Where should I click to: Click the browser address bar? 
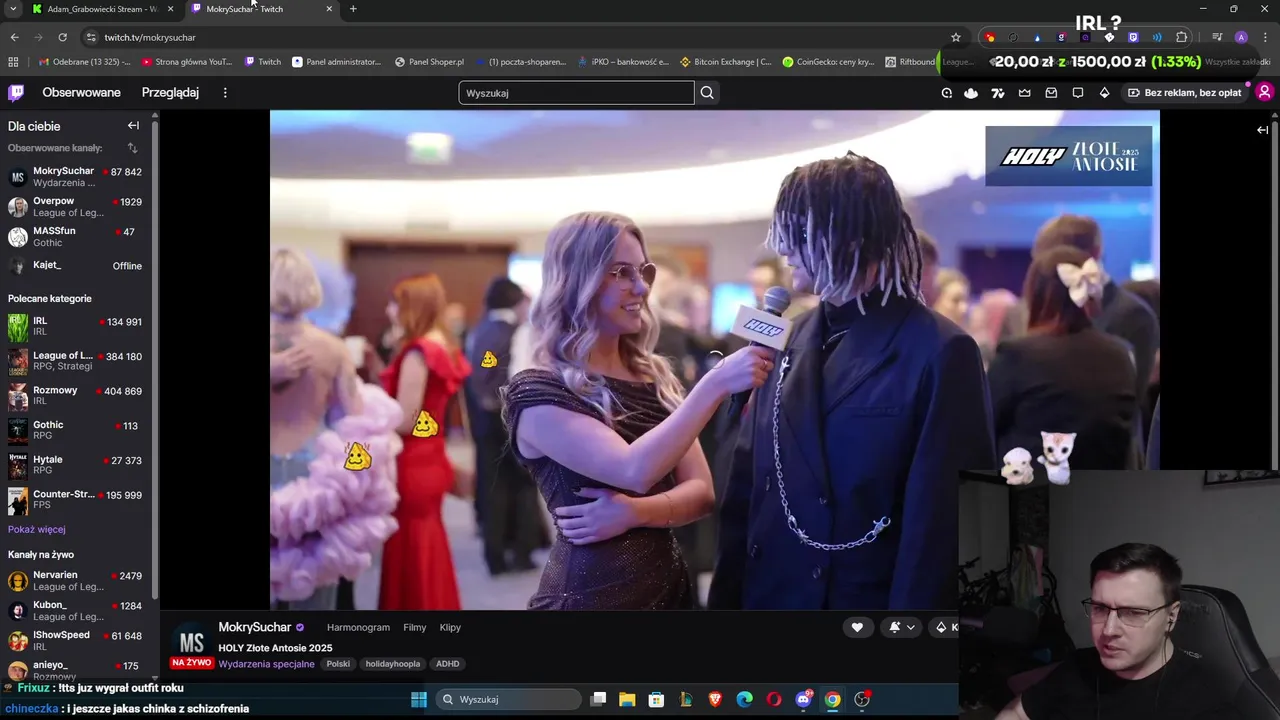pyautogui.click(x=520, y=37)
